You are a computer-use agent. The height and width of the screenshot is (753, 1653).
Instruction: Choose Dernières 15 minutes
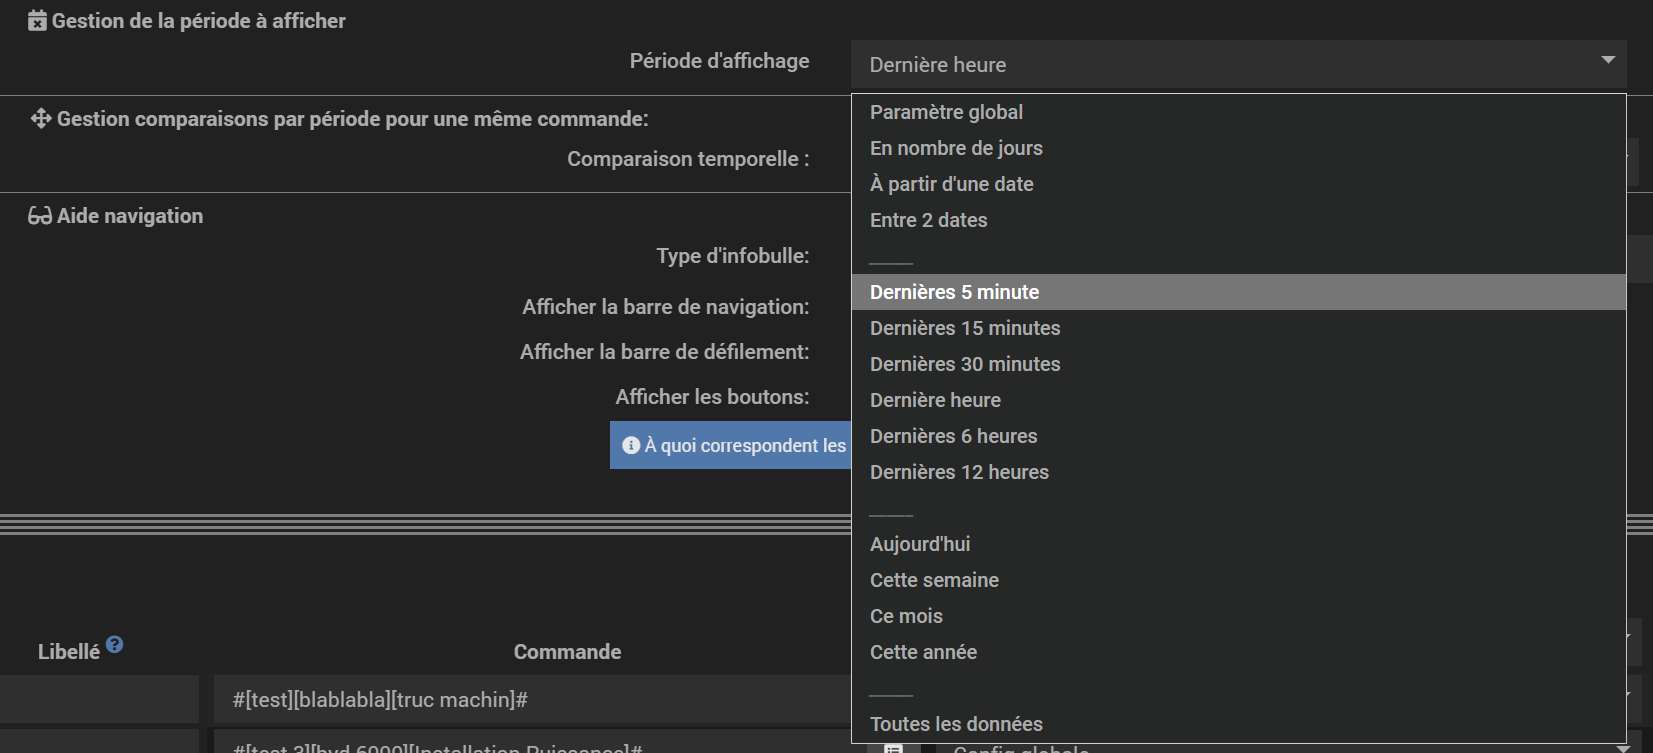pos(1238,328)
